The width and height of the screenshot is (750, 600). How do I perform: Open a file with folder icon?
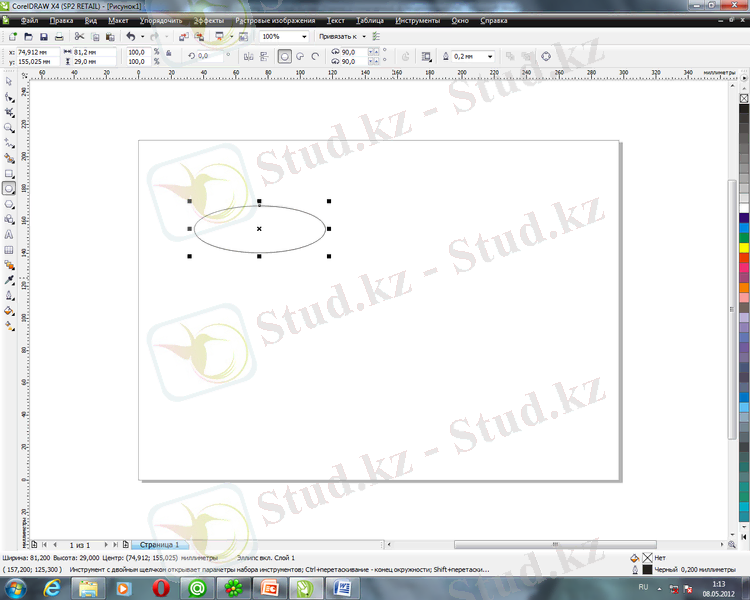point(28,36)
